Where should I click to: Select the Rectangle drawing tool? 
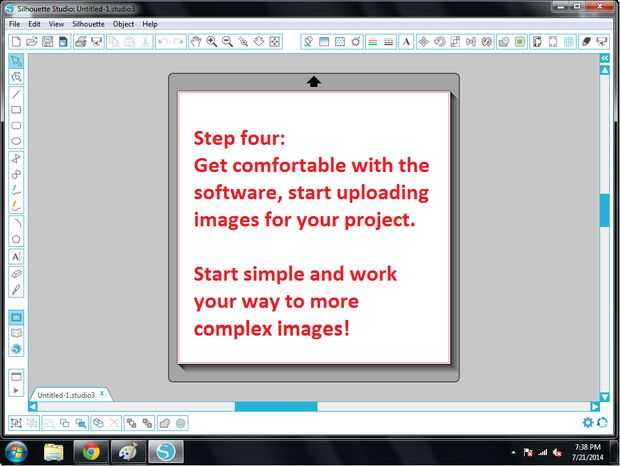16,109
